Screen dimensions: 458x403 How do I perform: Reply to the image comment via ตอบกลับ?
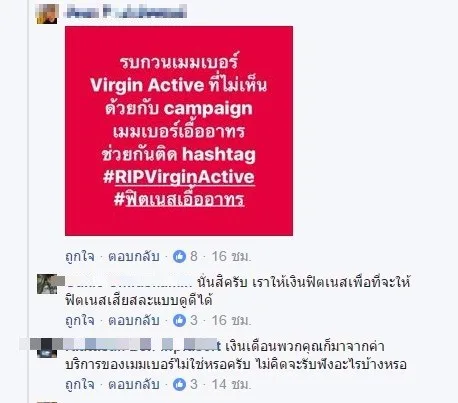(x=134, y=256)
